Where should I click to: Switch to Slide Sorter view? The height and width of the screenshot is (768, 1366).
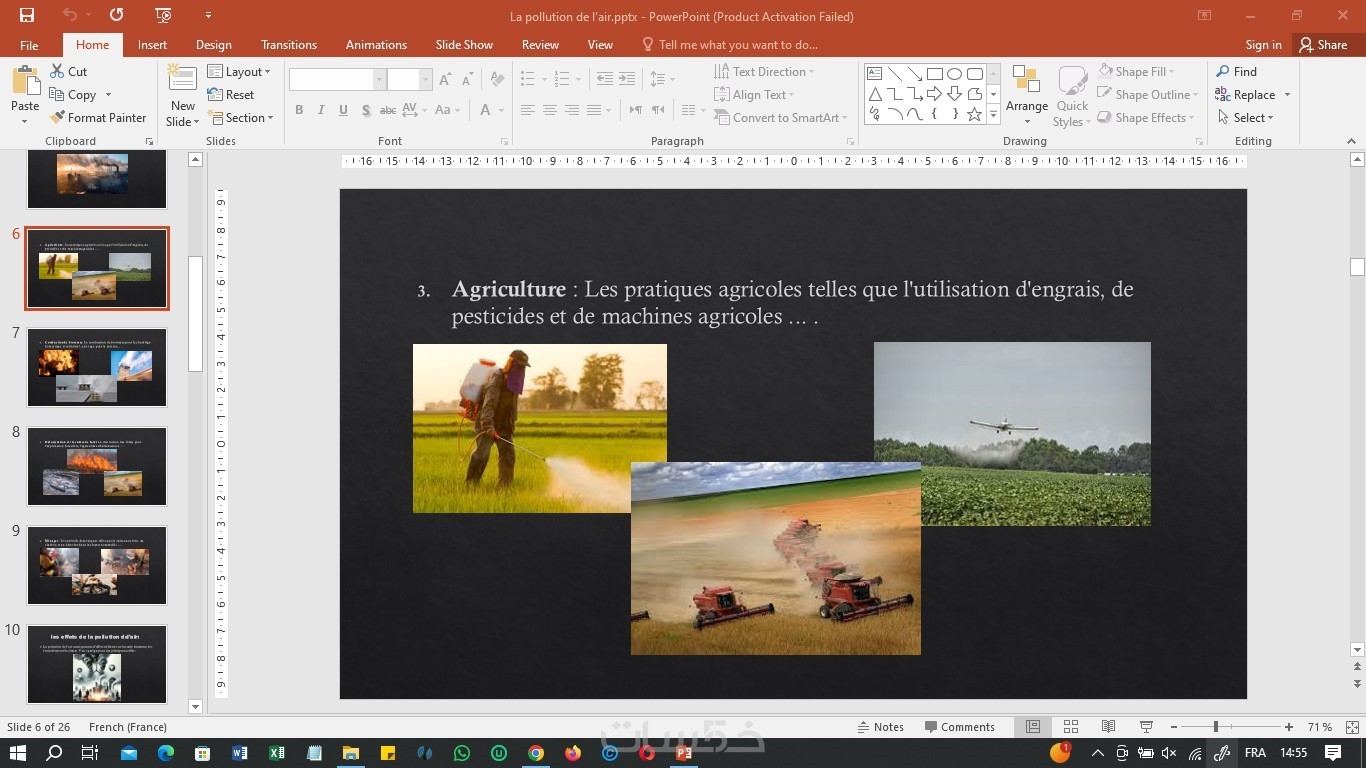(x=1071, y=727)
